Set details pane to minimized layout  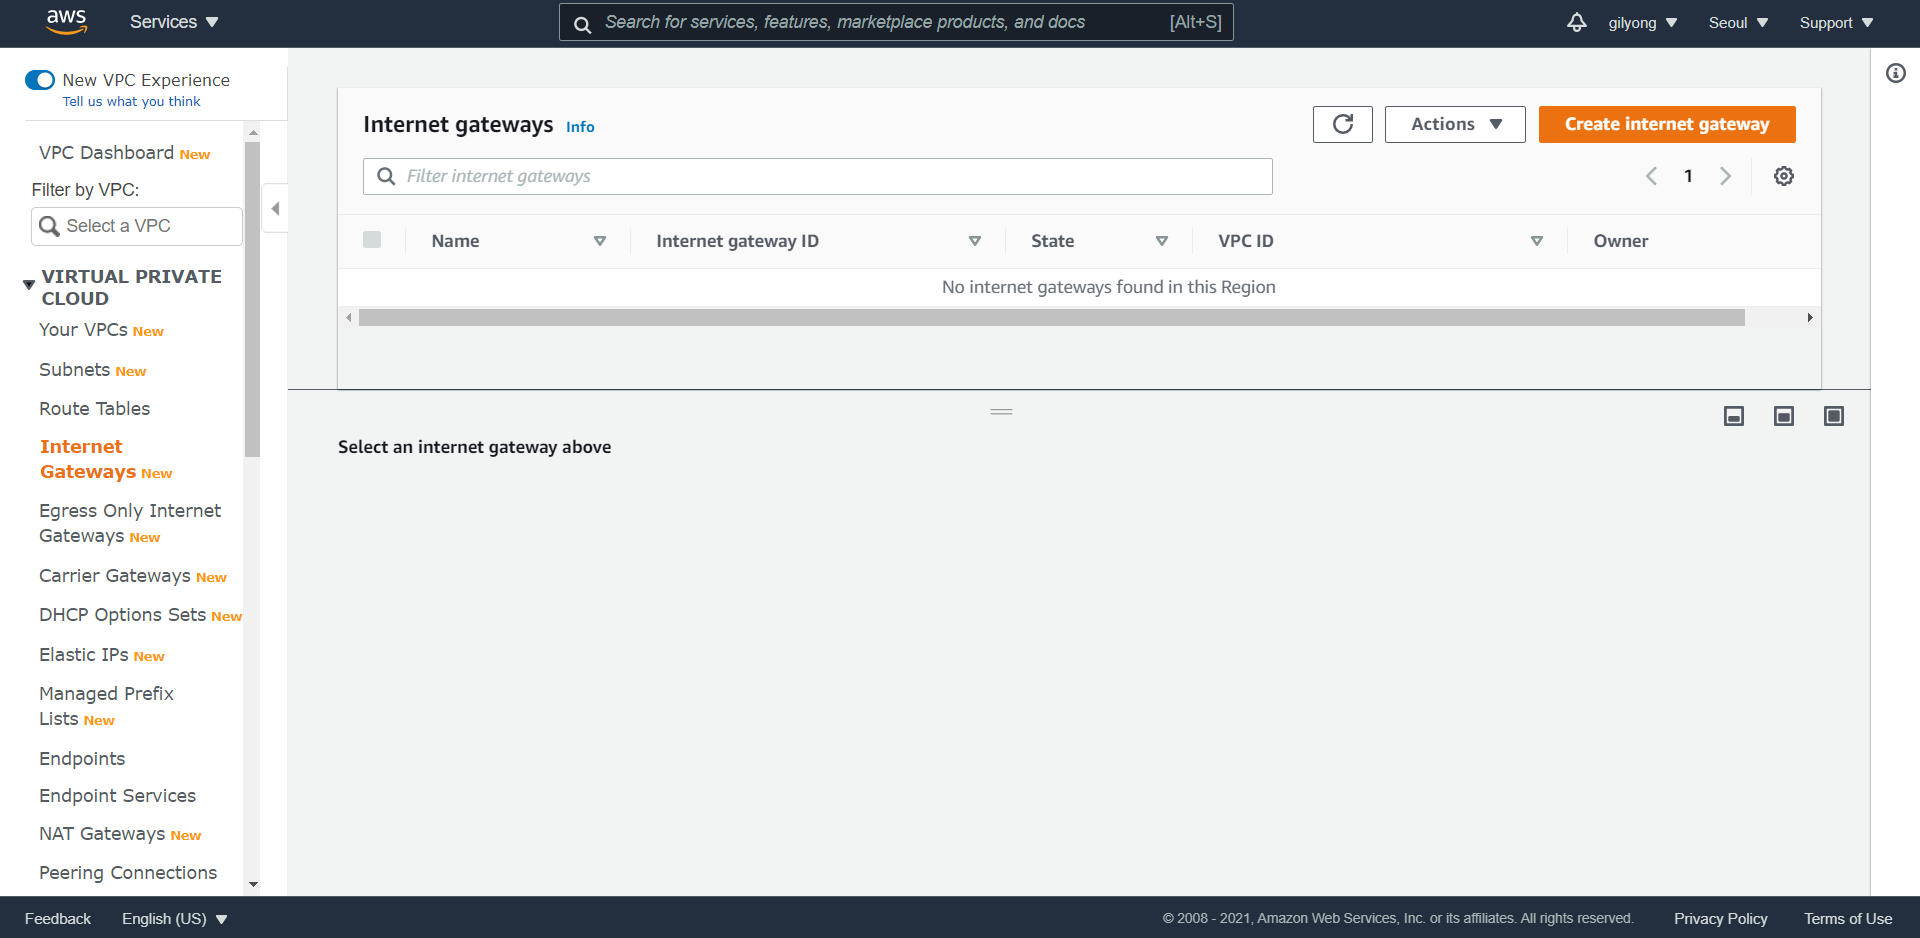click(x=1734, y=416)
